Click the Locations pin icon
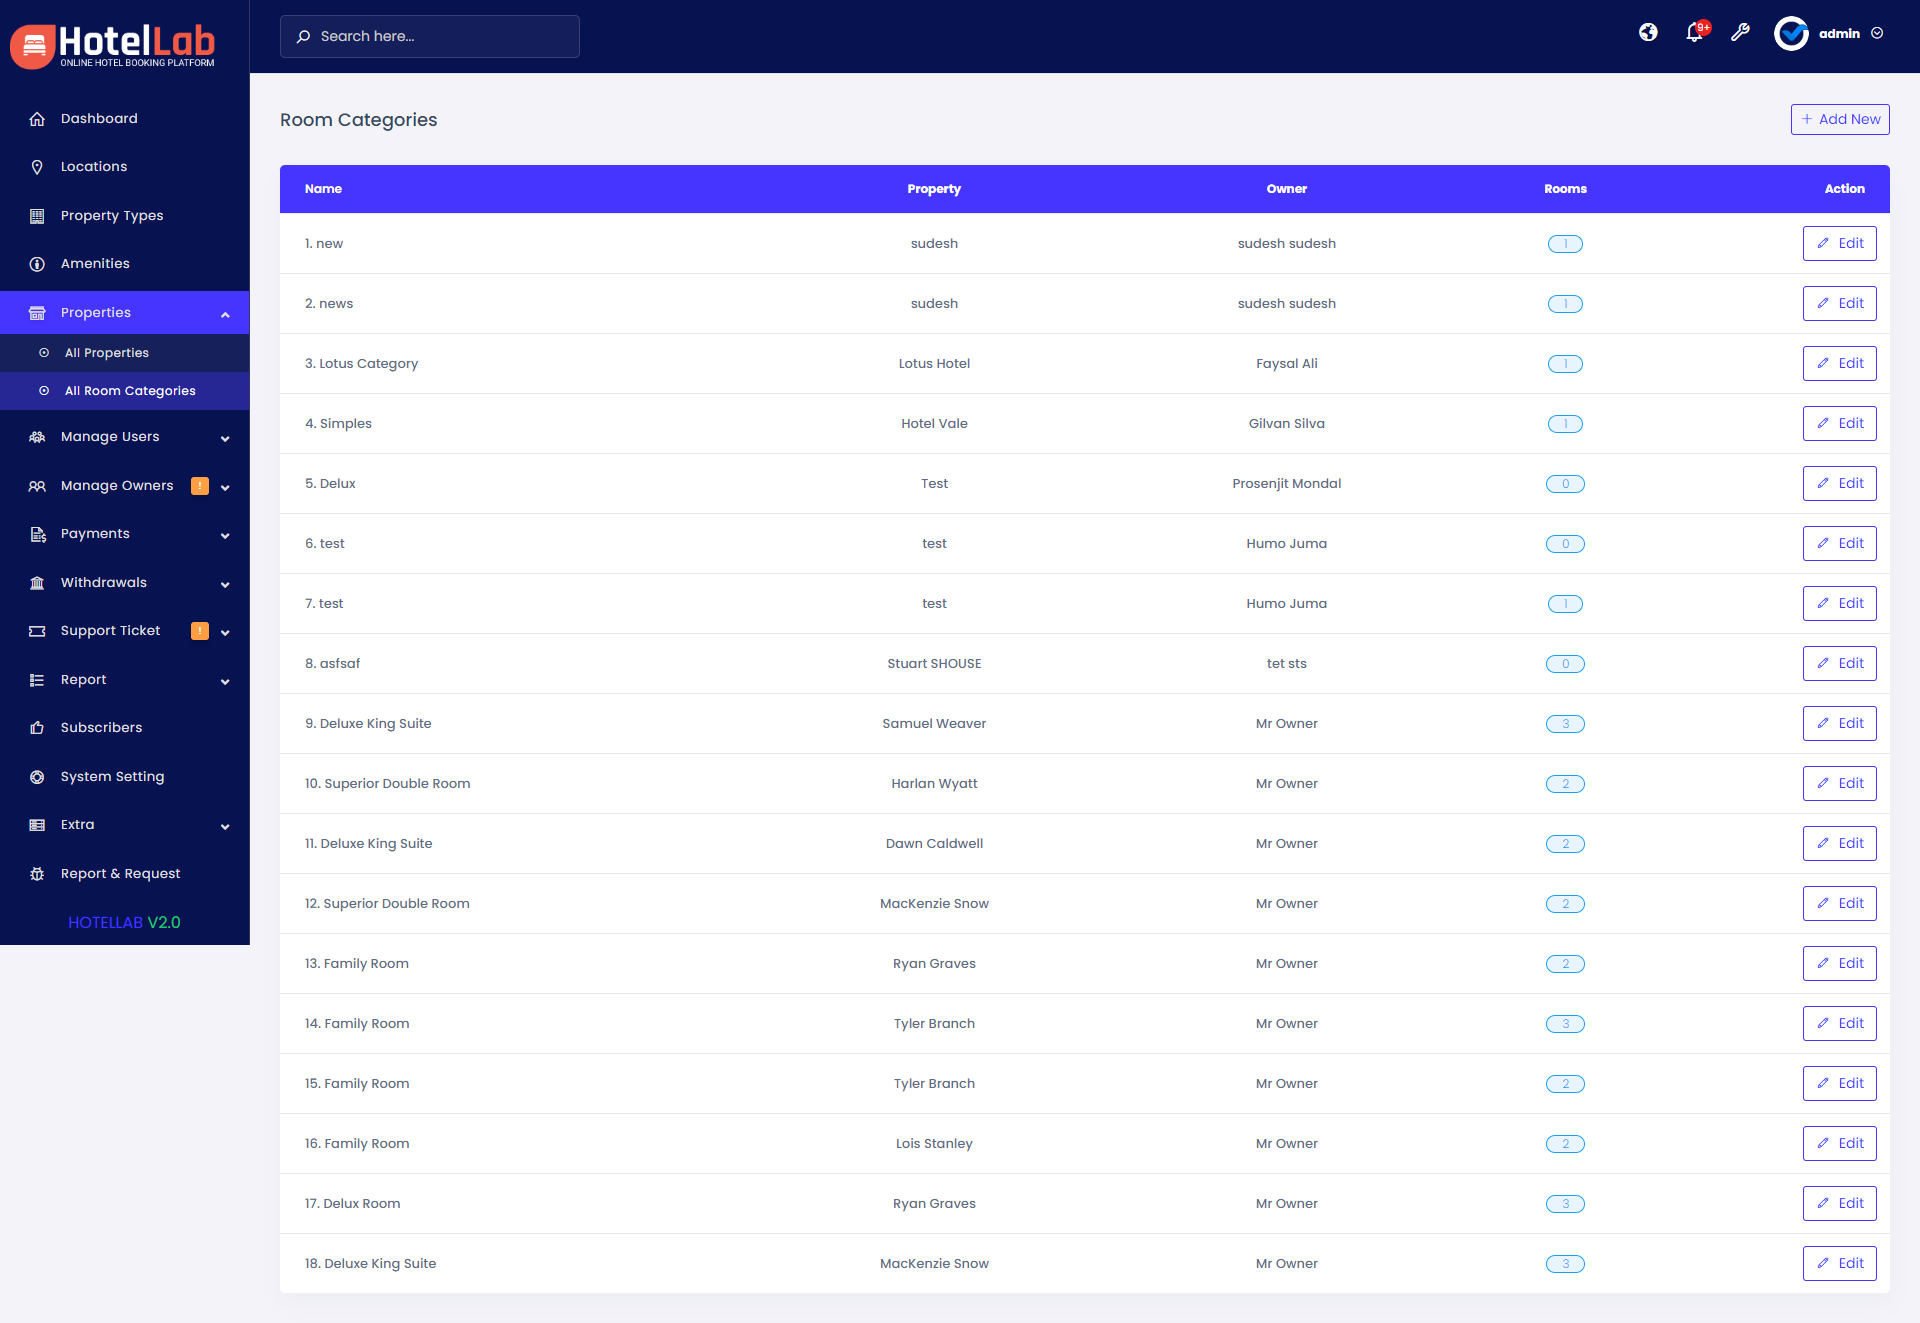This screenshot has width=1920, height=1323. coord(37,167)
